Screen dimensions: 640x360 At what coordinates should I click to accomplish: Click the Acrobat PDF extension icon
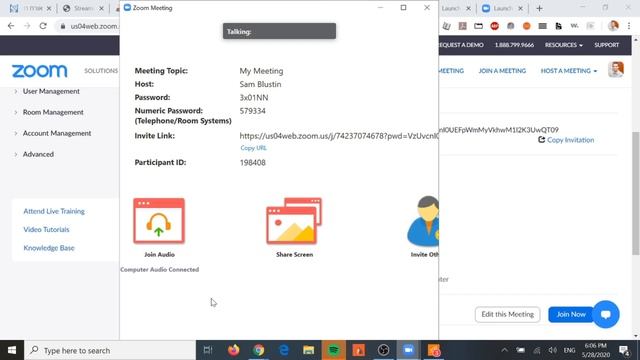[462, 26]
